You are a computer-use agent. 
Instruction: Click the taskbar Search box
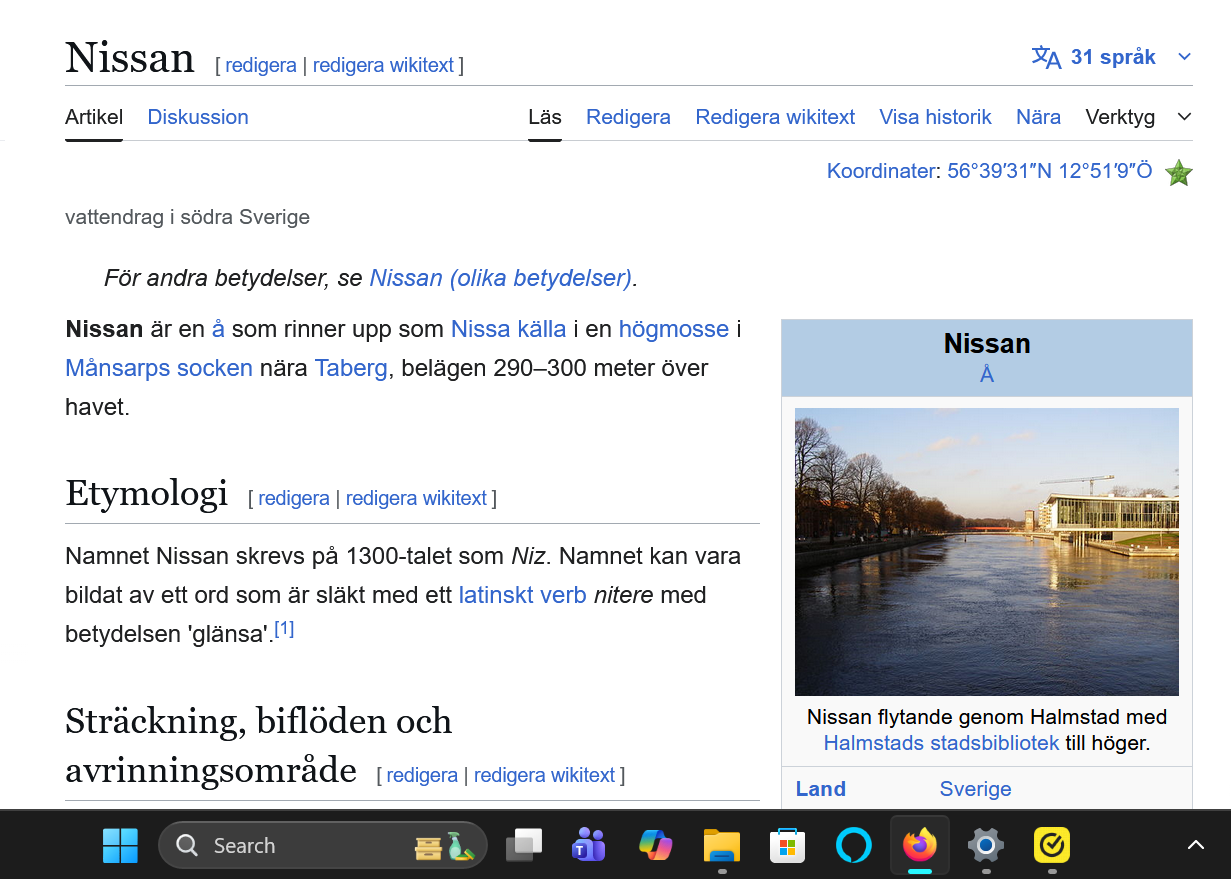pos(322,846)
